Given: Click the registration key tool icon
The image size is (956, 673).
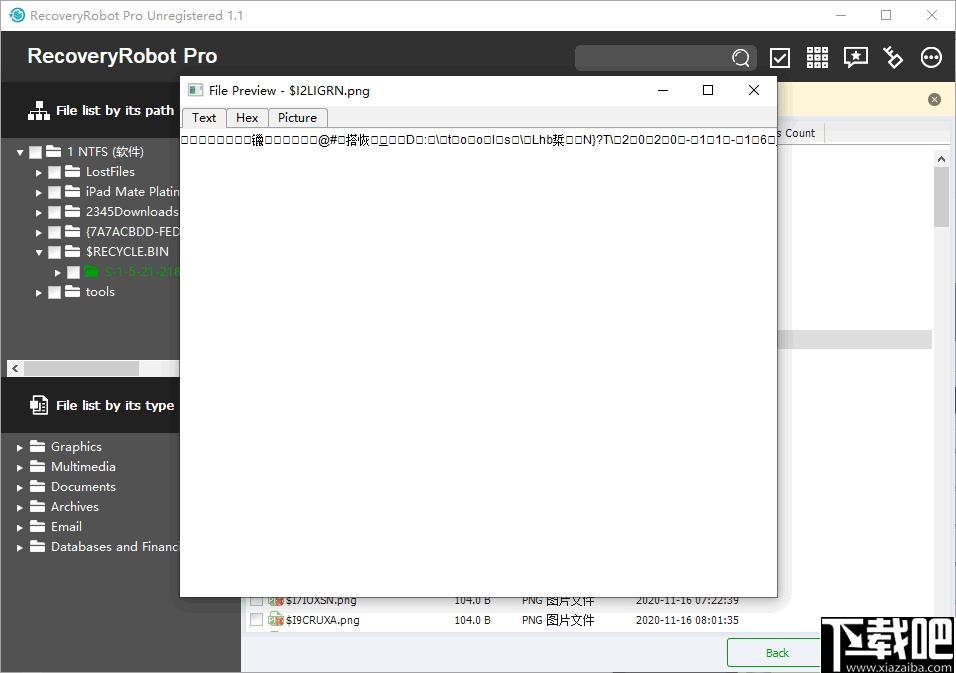Looking at the screenshot, I should (x=893, y=58).
